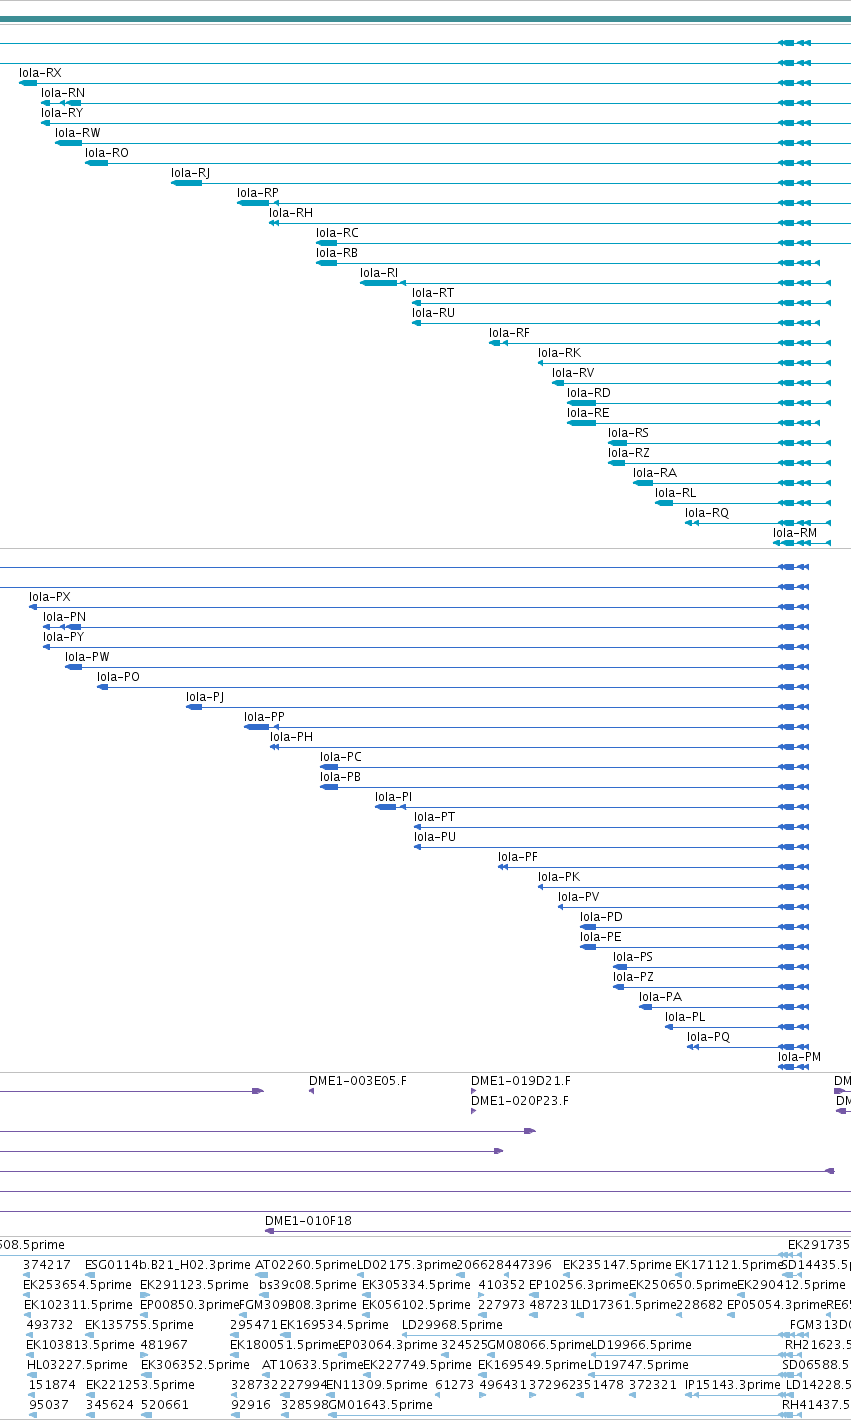Select the lola-PJ protein label
This screenshot has height=1420, width=851.
coord(206,697)
